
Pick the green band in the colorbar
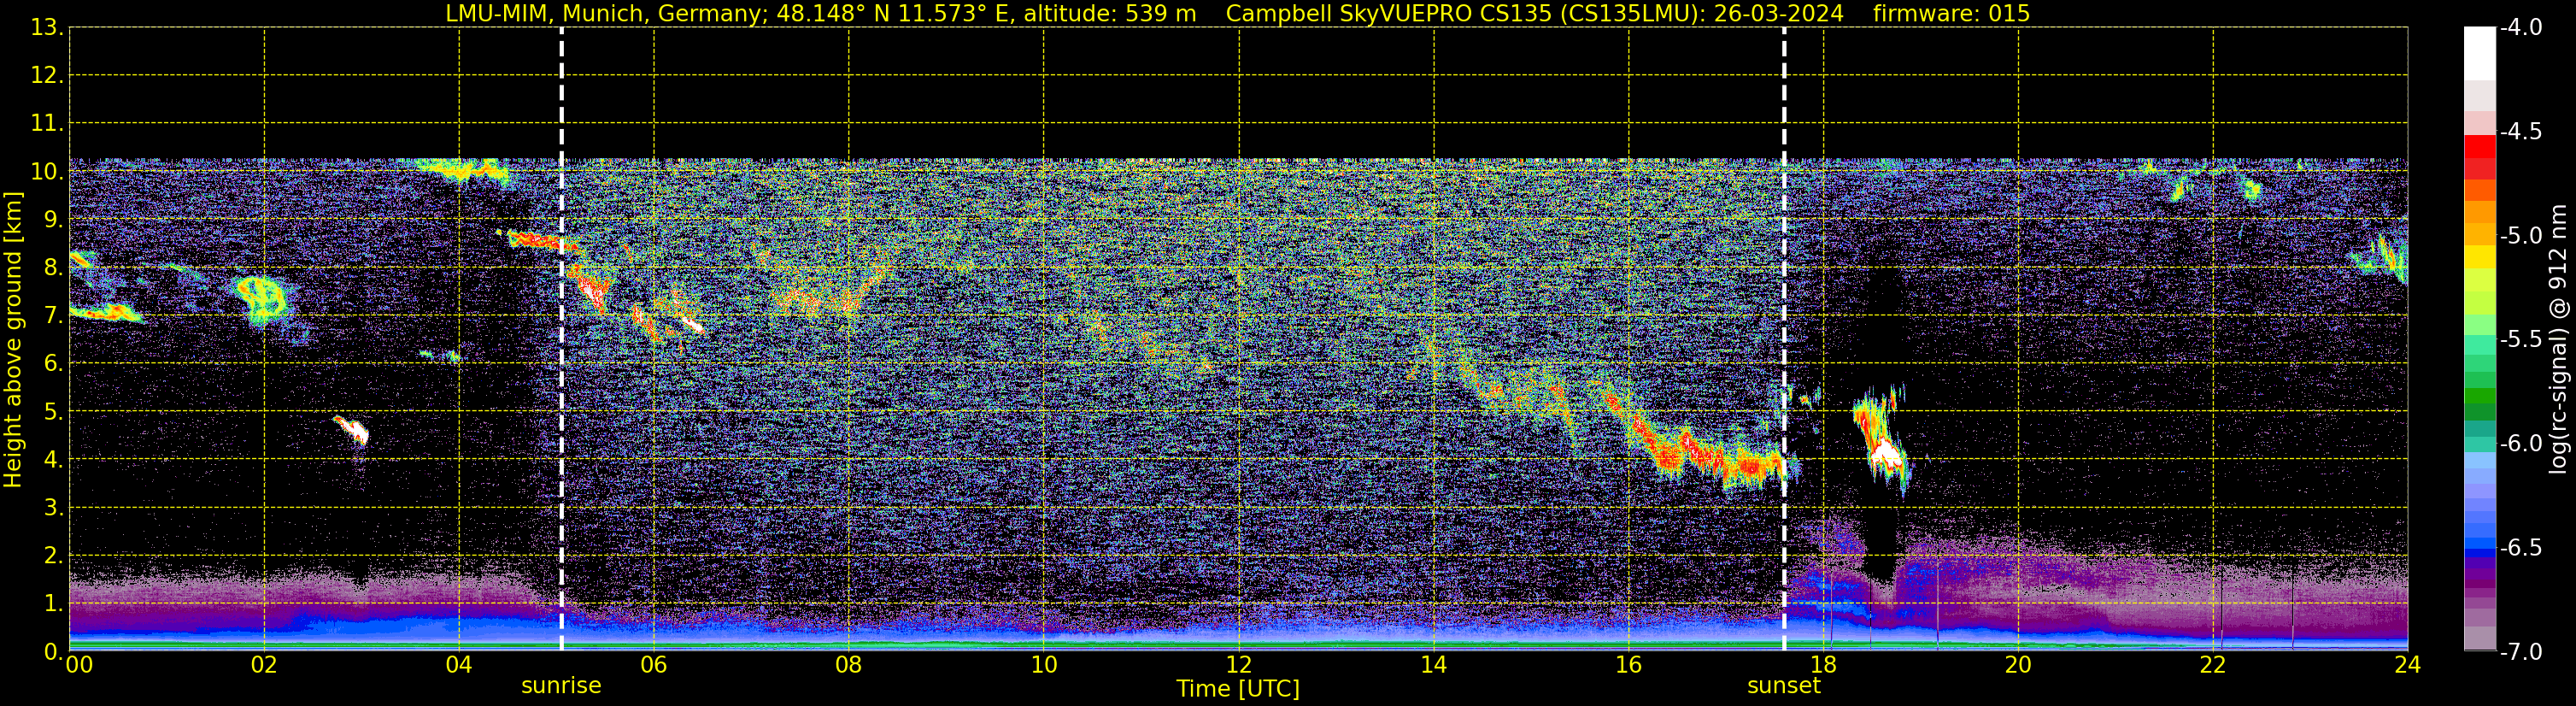pos(2480,396)
